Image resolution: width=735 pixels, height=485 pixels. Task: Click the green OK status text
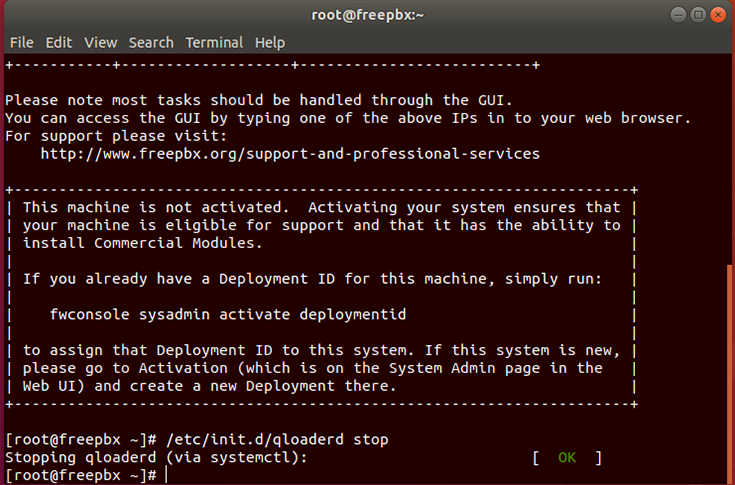[567, 458]
